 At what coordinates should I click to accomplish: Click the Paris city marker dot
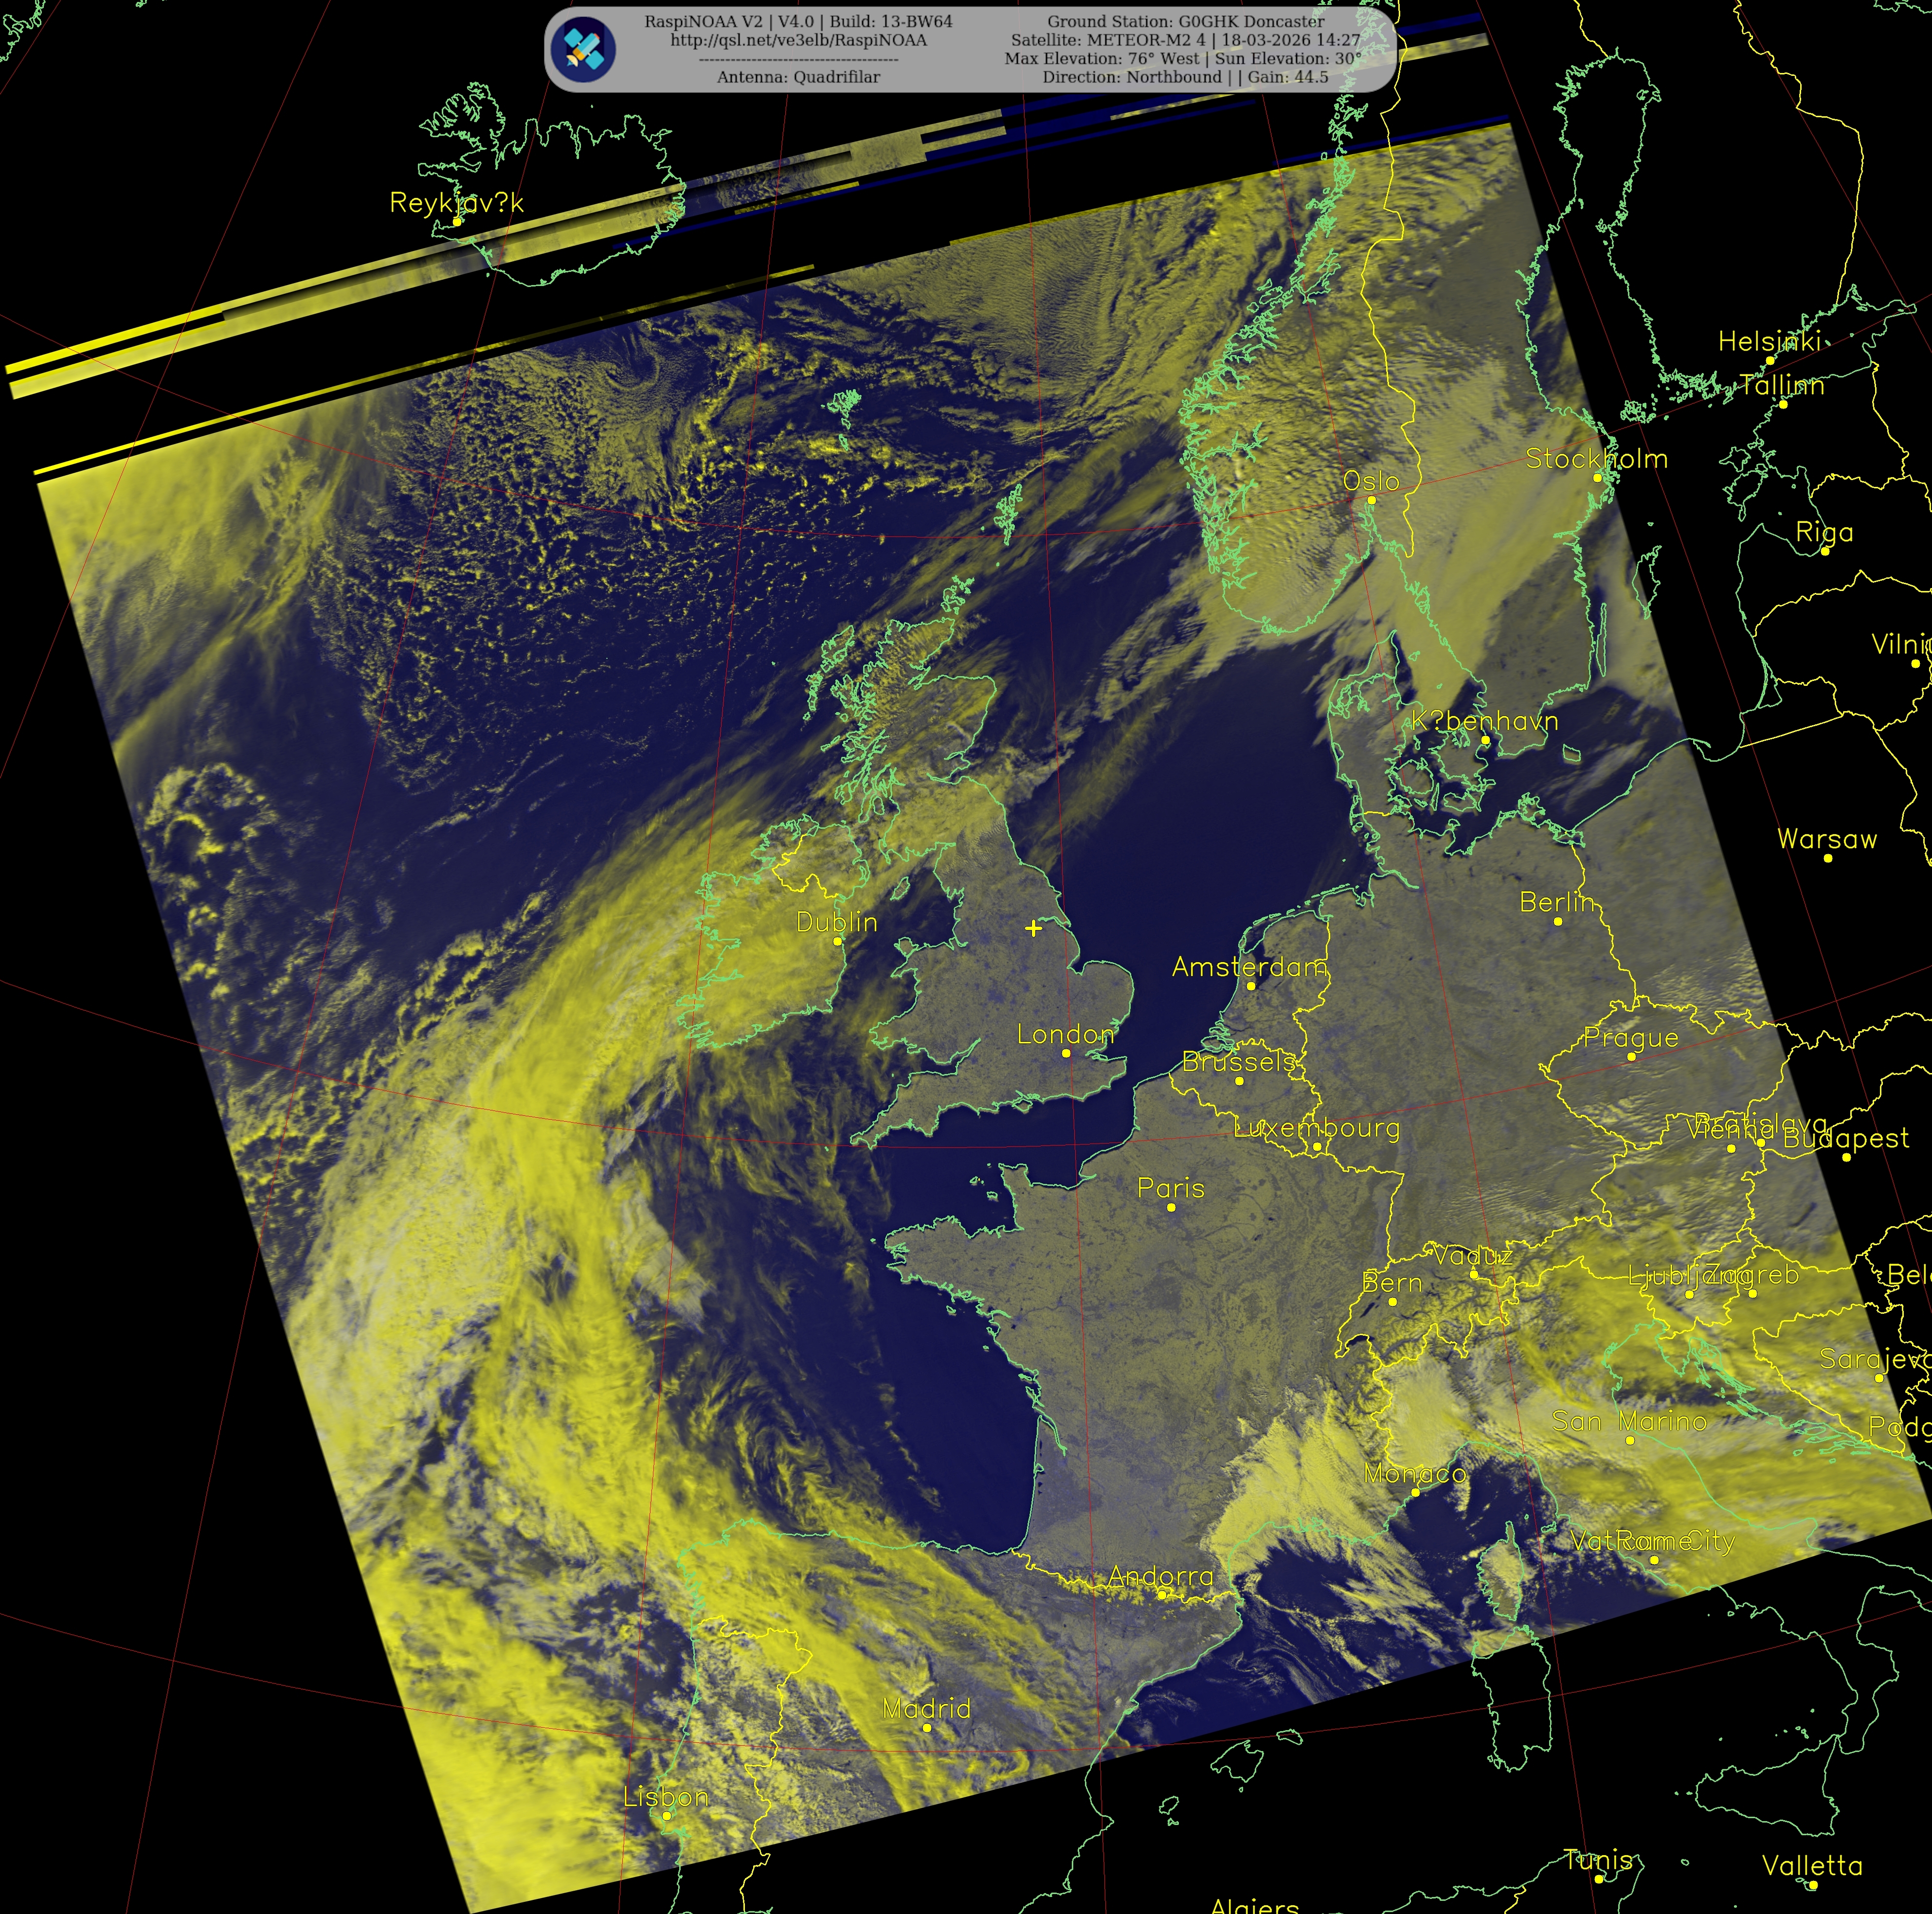(1171, 1207)
